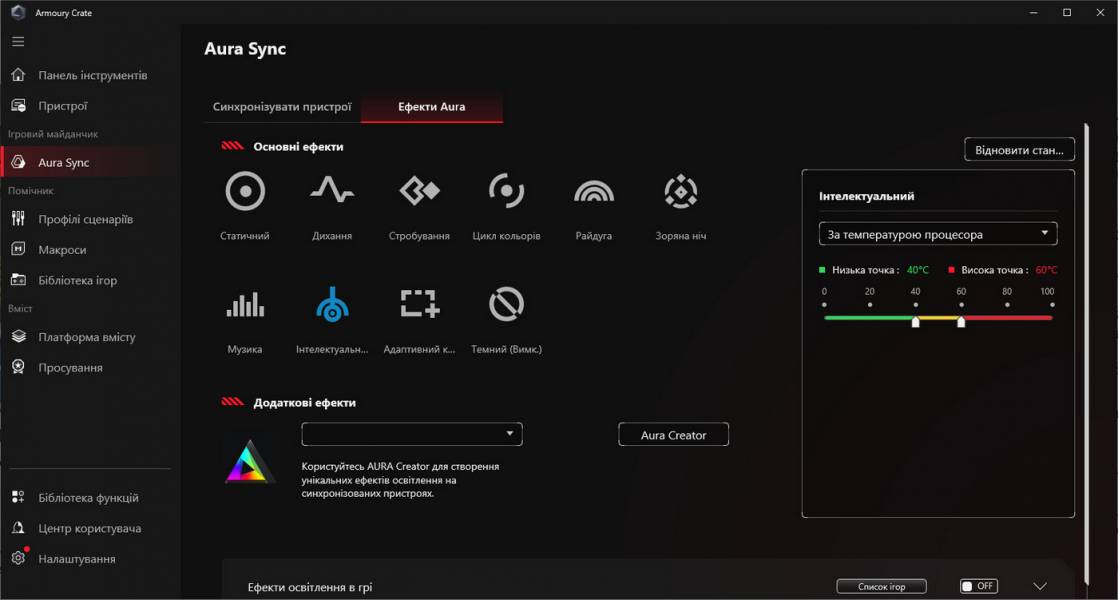
Task: Choose the Цикл кольорів effect
Action: (x=505, y=191)
